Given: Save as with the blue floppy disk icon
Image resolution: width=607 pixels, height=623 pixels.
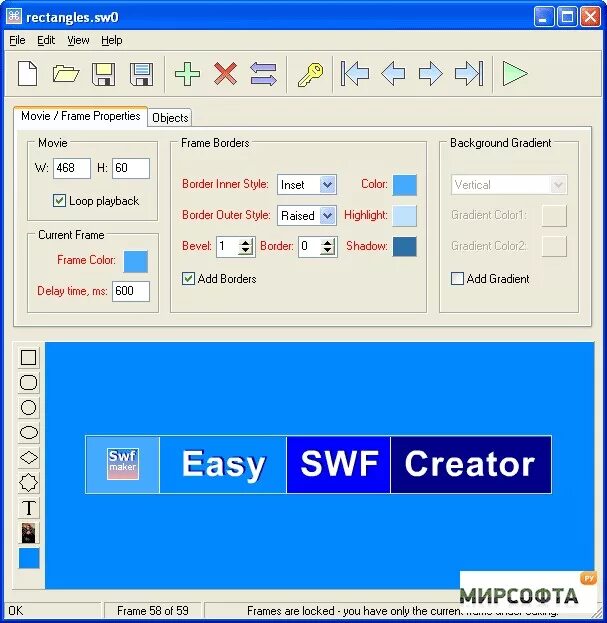Looking at the screenshot, I should [141, 74].
